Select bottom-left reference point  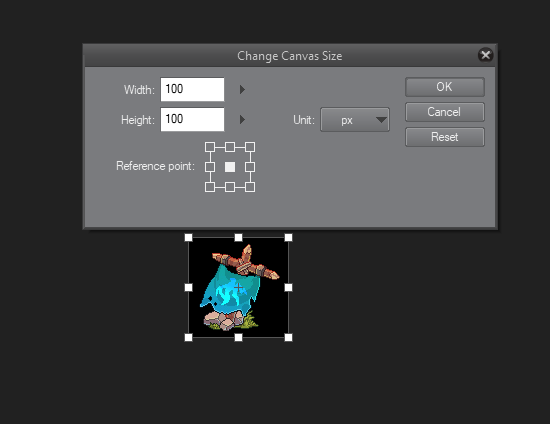pyautogui.click(x=210, y=187)
